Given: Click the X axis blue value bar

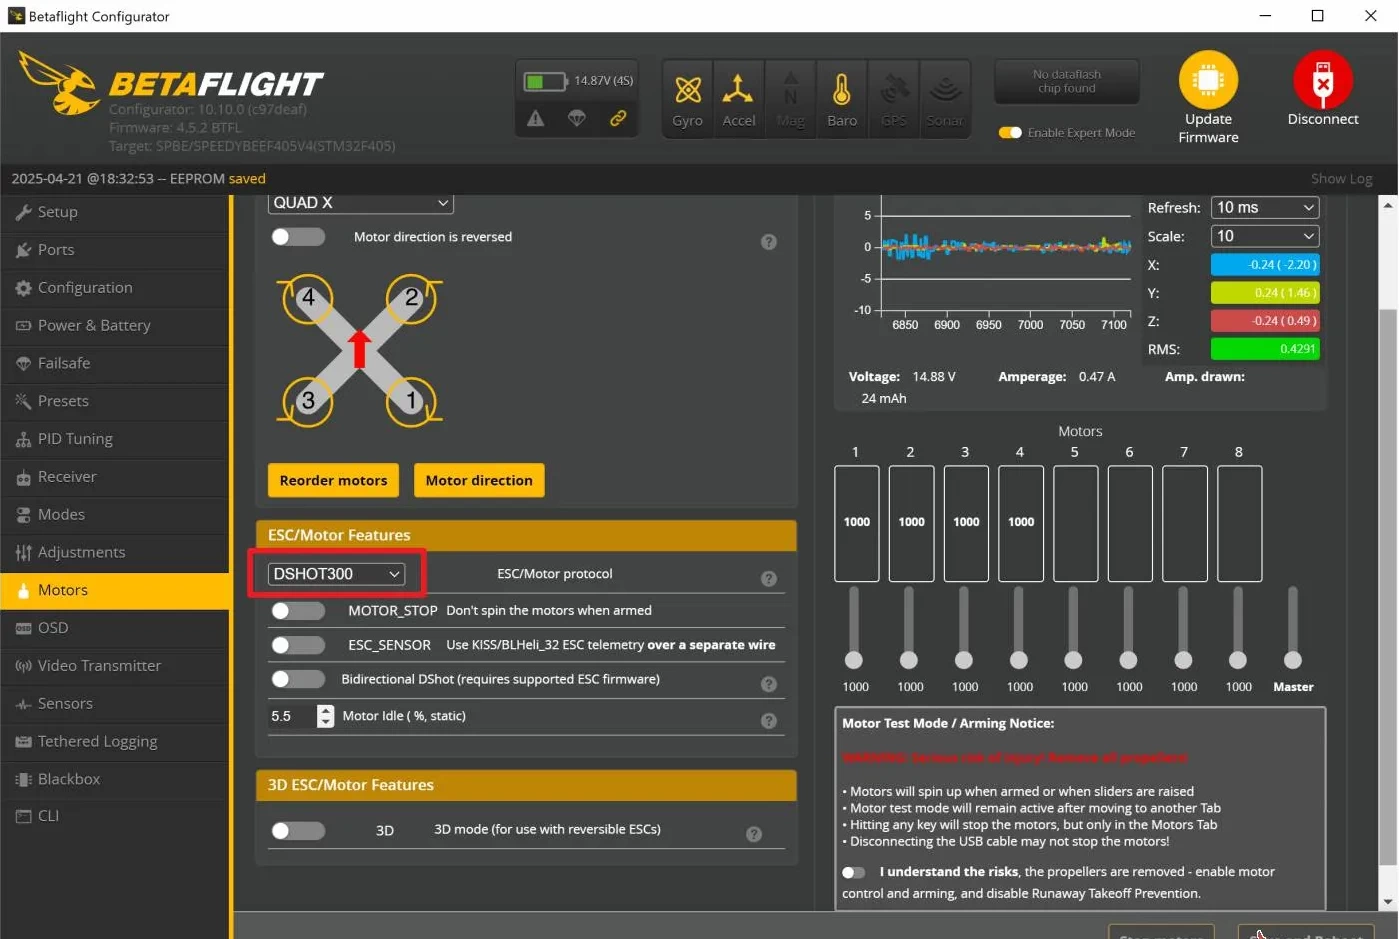Looking at the screenshot, I should tap(1265, 265).
